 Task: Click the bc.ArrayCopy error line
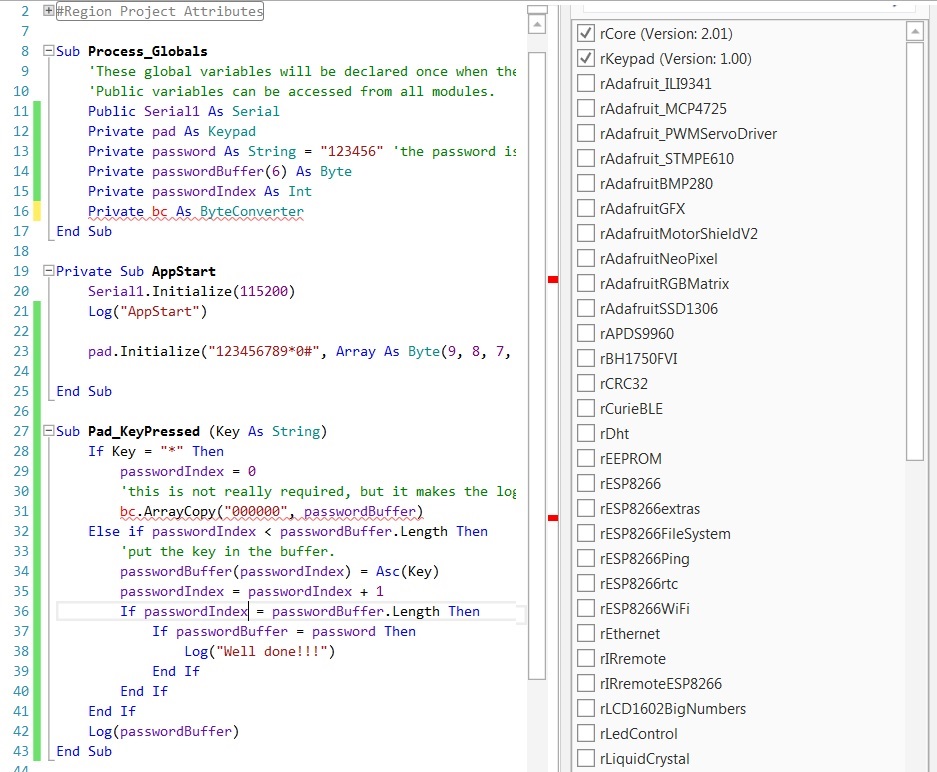[x=271, y=511]
